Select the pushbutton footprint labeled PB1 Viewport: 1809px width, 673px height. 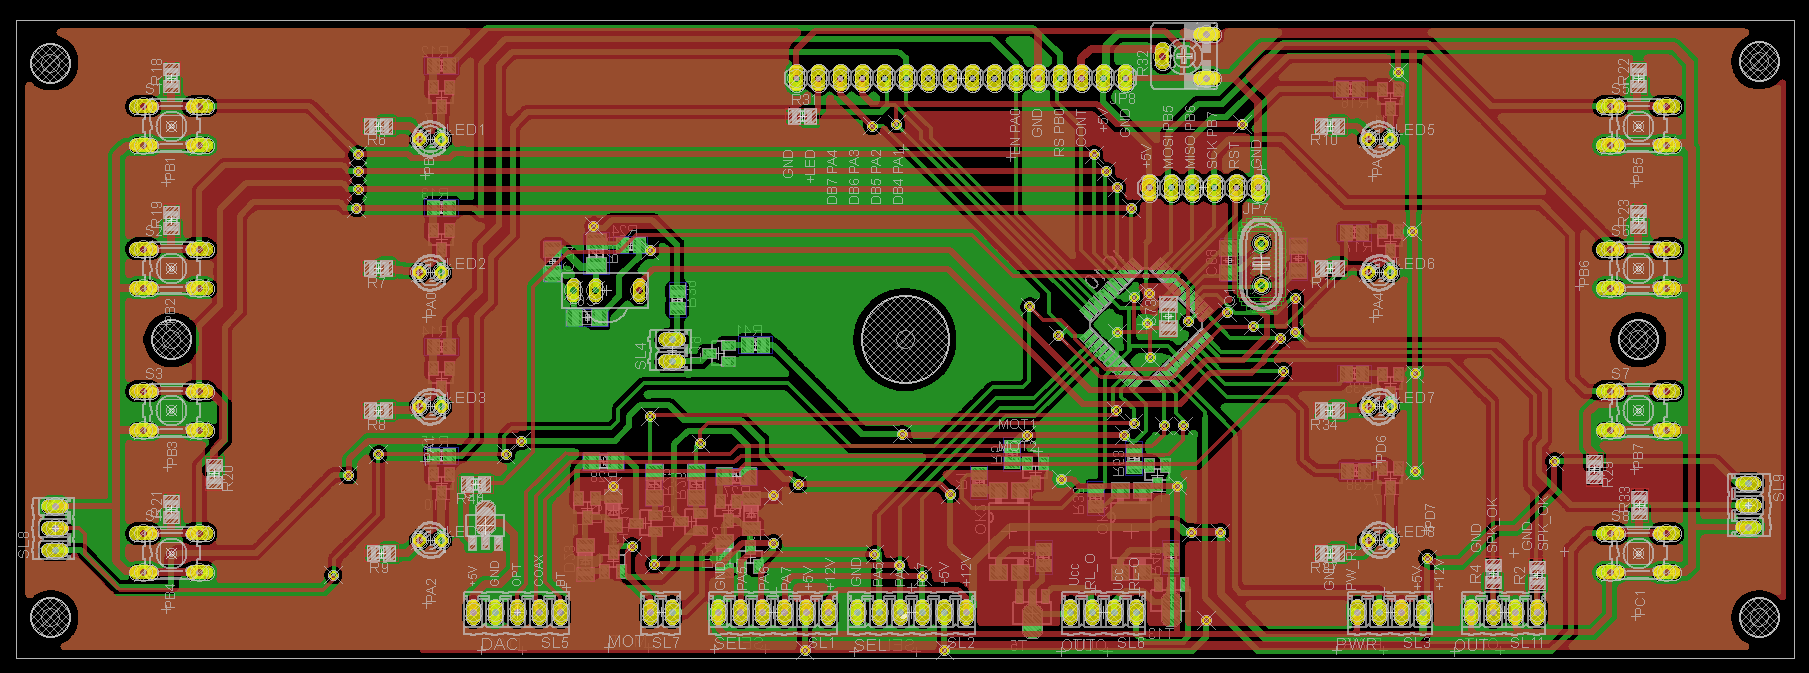[x=172, y=126]
